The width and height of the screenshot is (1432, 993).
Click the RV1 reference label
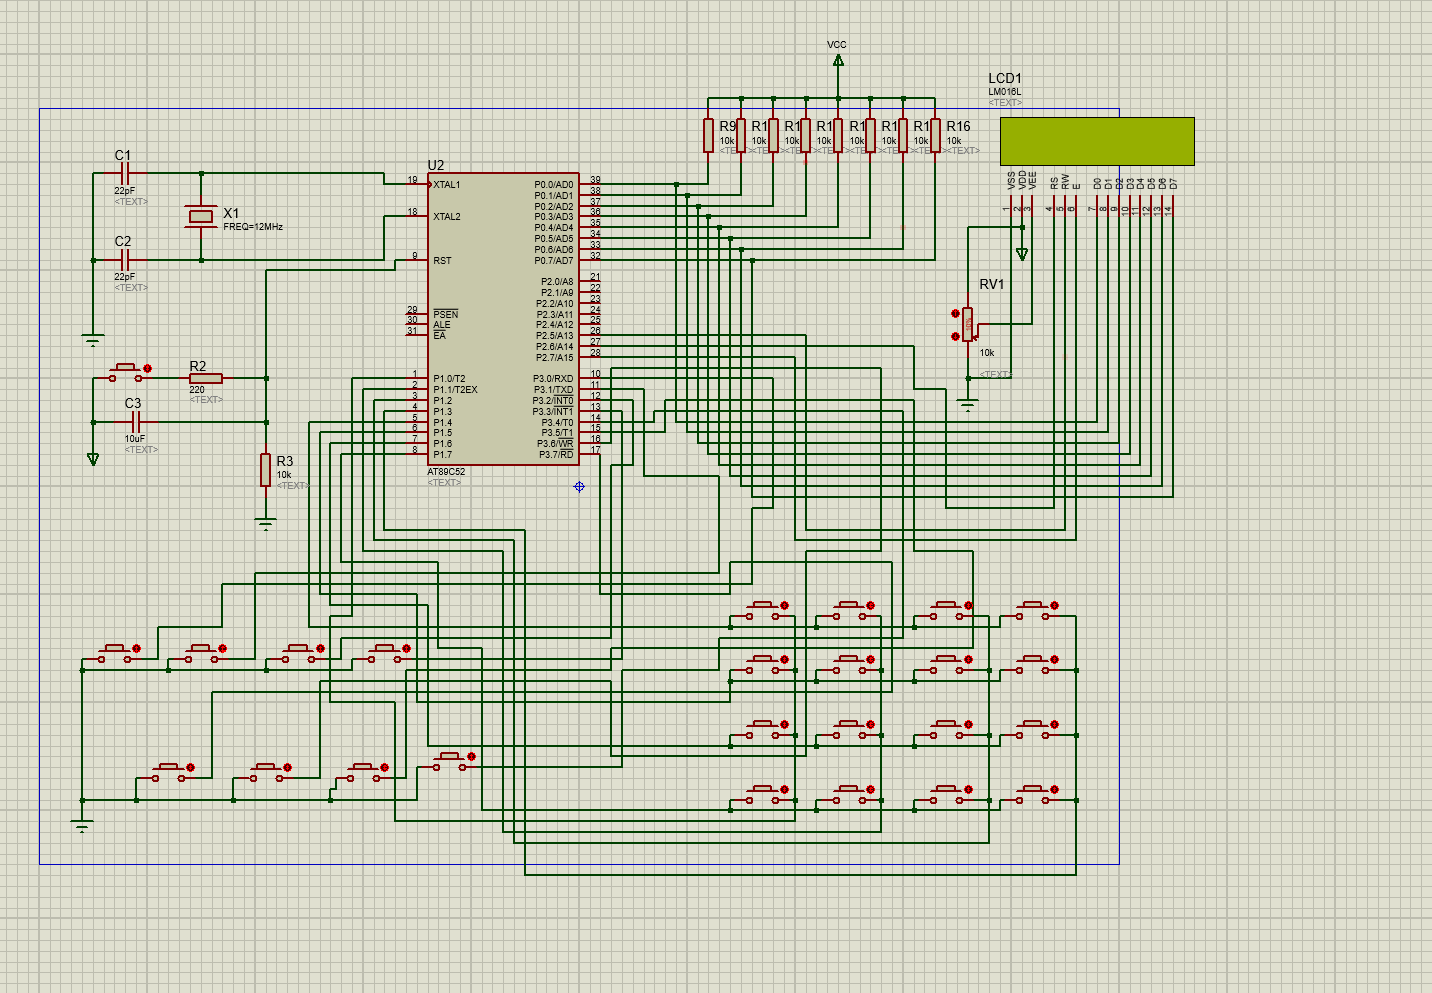coord(992,285)
